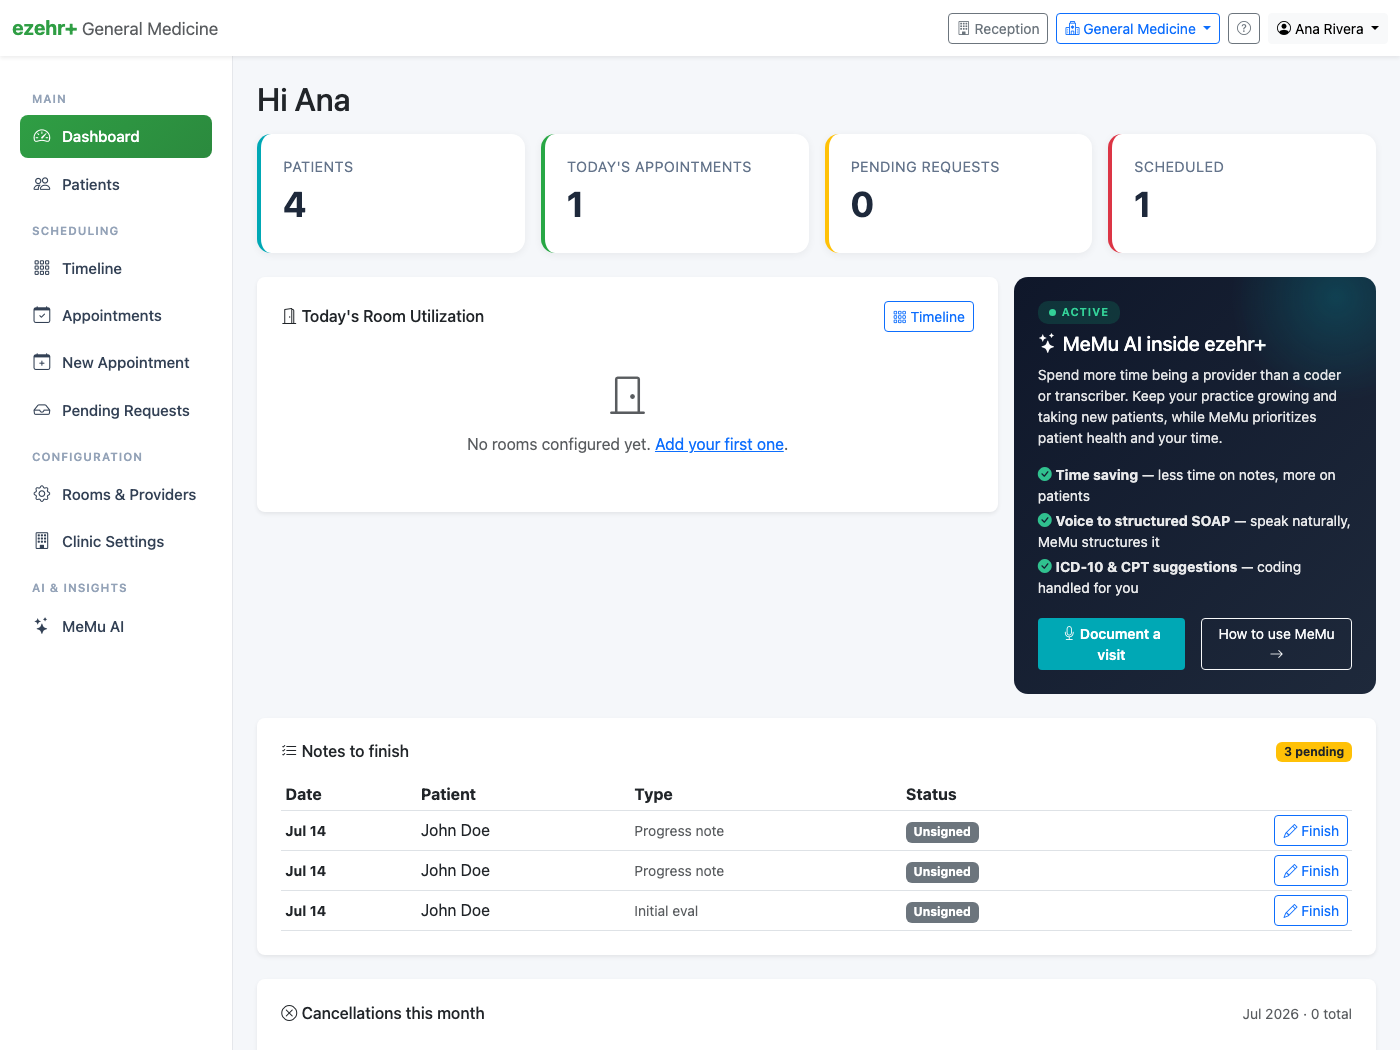
Task: Click the Patient column header
Action: click(448, 794)
